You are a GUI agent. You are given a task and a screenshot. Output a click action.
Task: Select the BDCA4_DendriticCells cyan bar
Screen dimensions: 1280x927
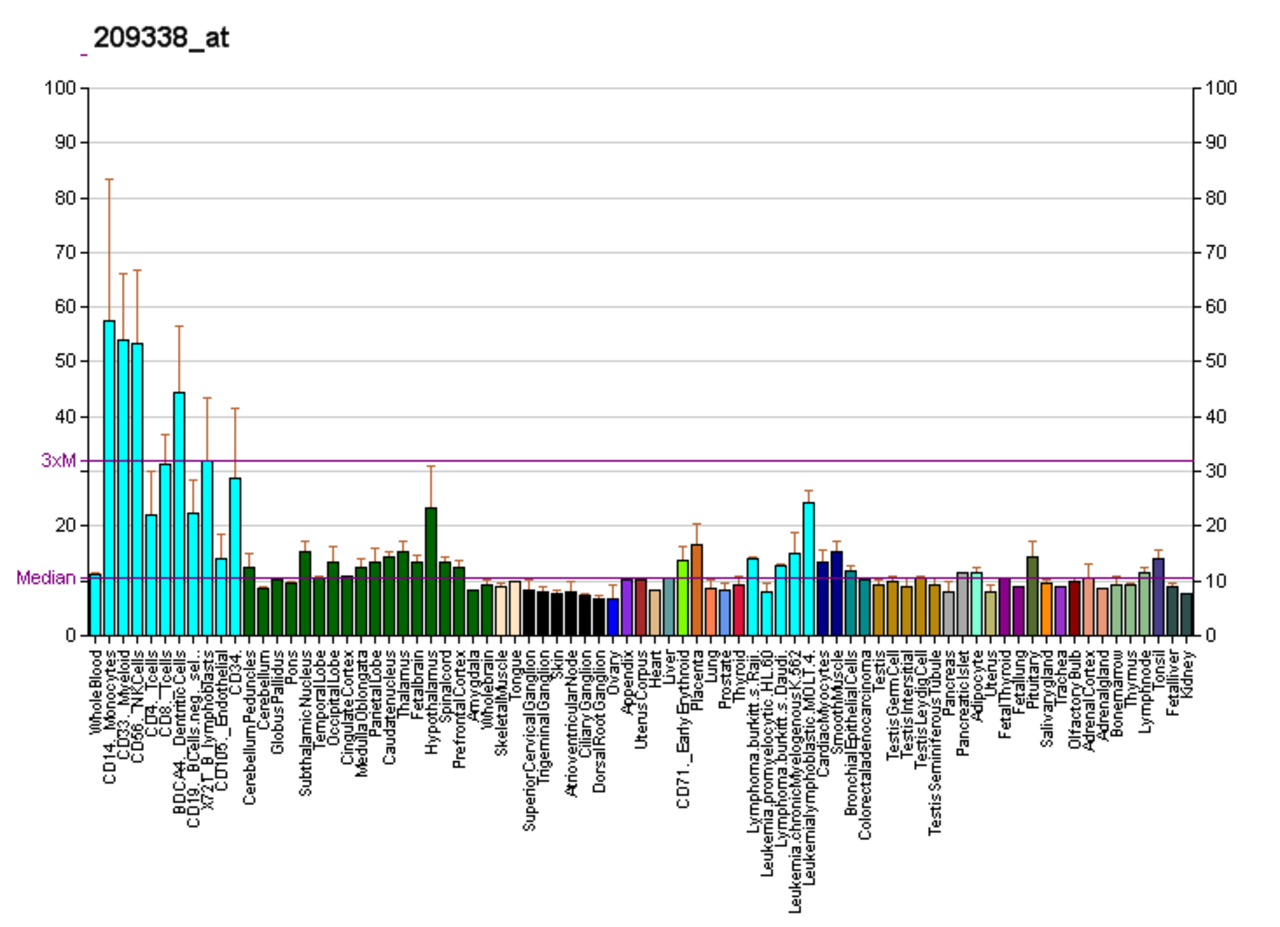point(179,514)
